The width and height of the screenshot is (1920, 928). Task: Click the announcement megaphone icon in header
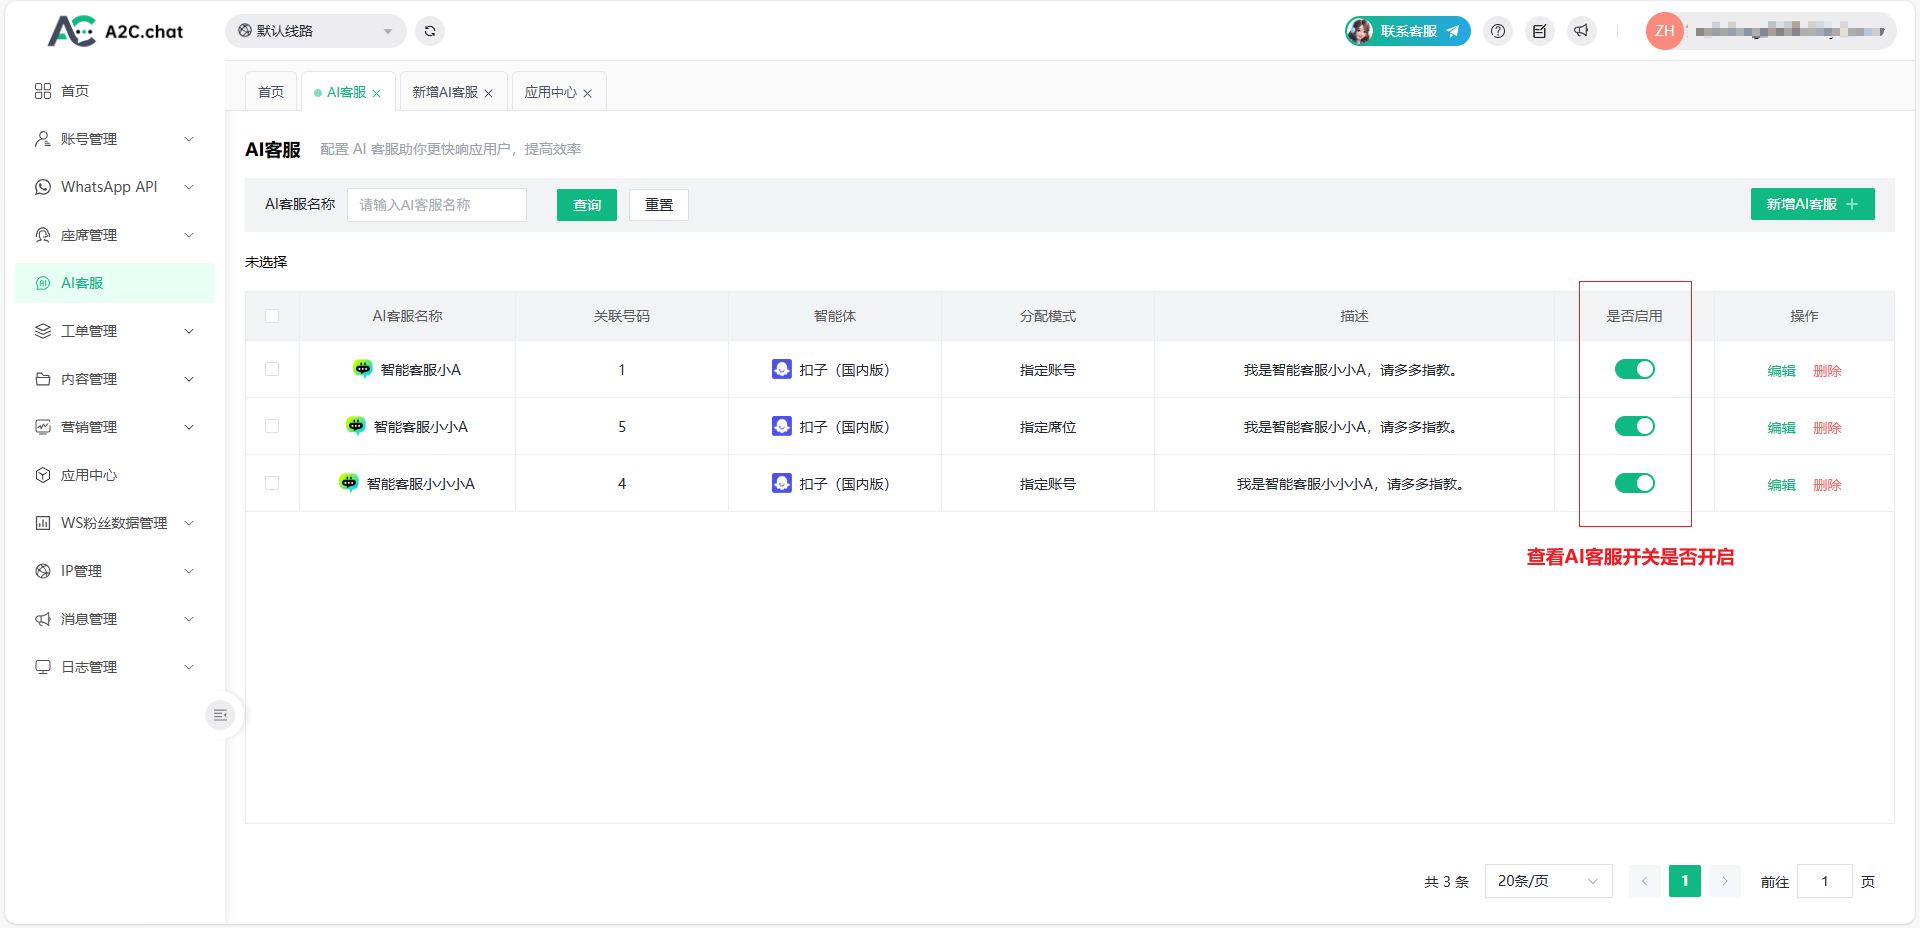pos(1581,31)
